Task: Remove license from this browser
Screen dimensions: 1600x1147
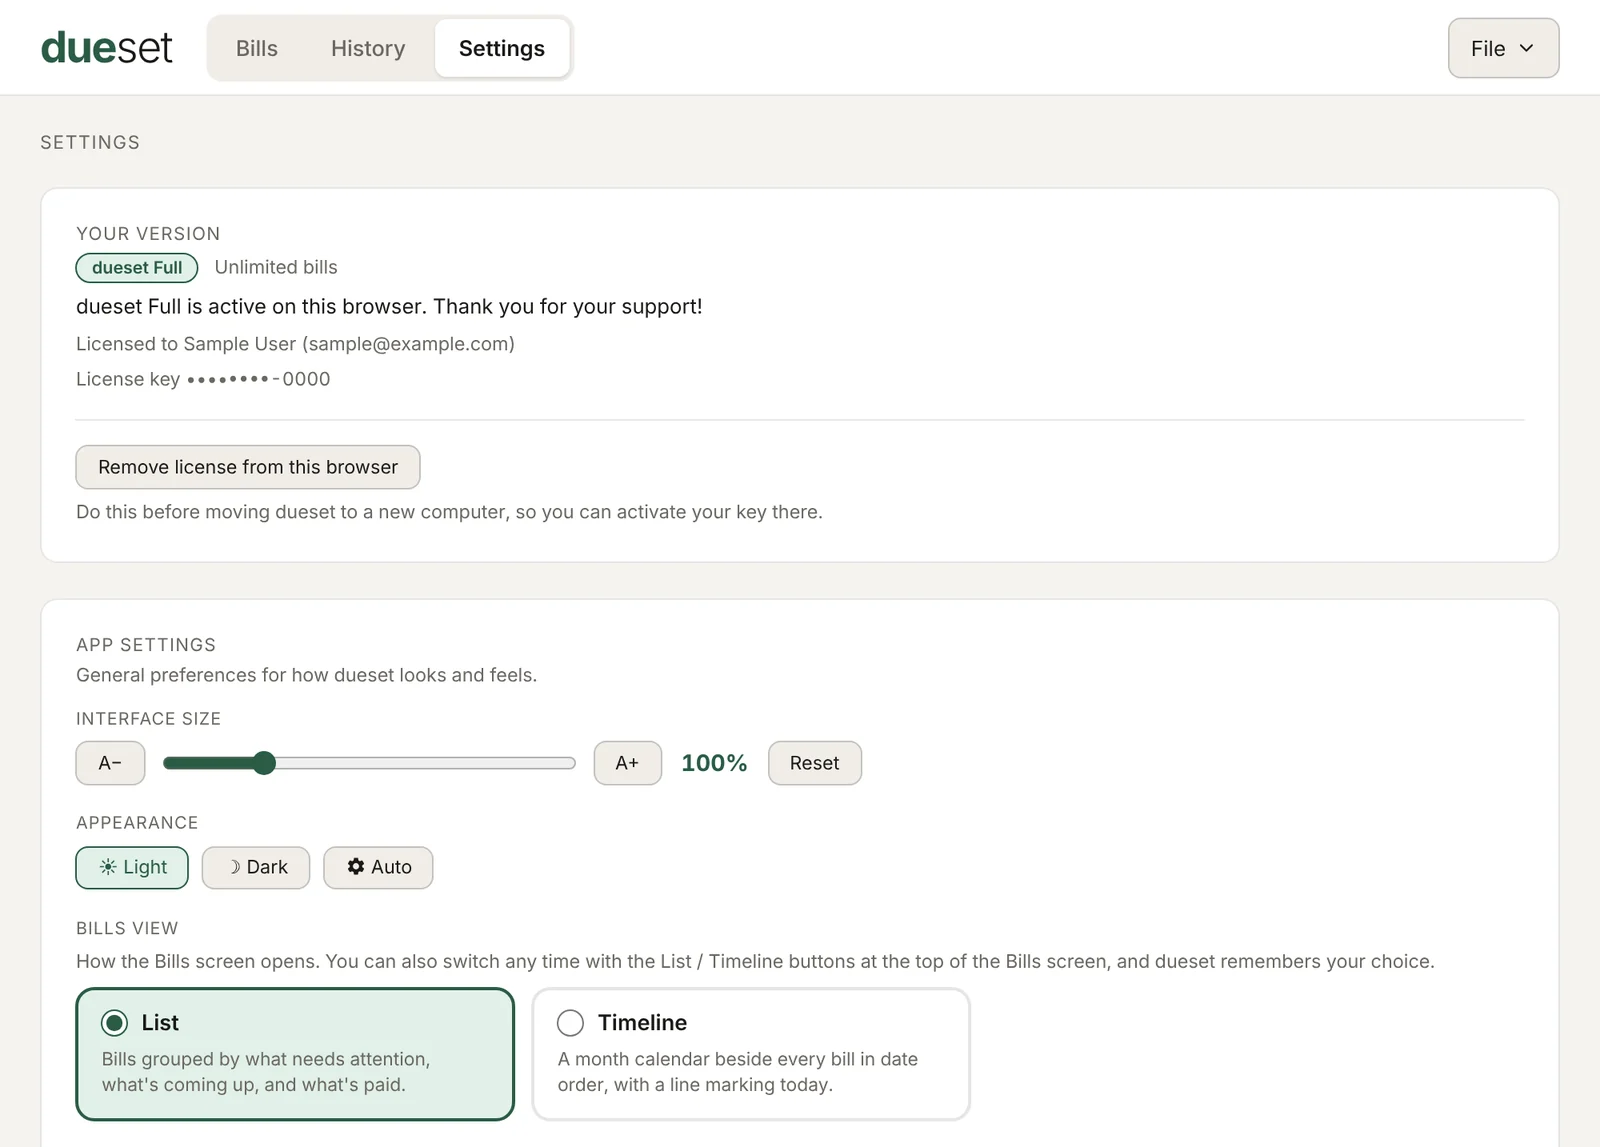Action: tap(248, 467)
